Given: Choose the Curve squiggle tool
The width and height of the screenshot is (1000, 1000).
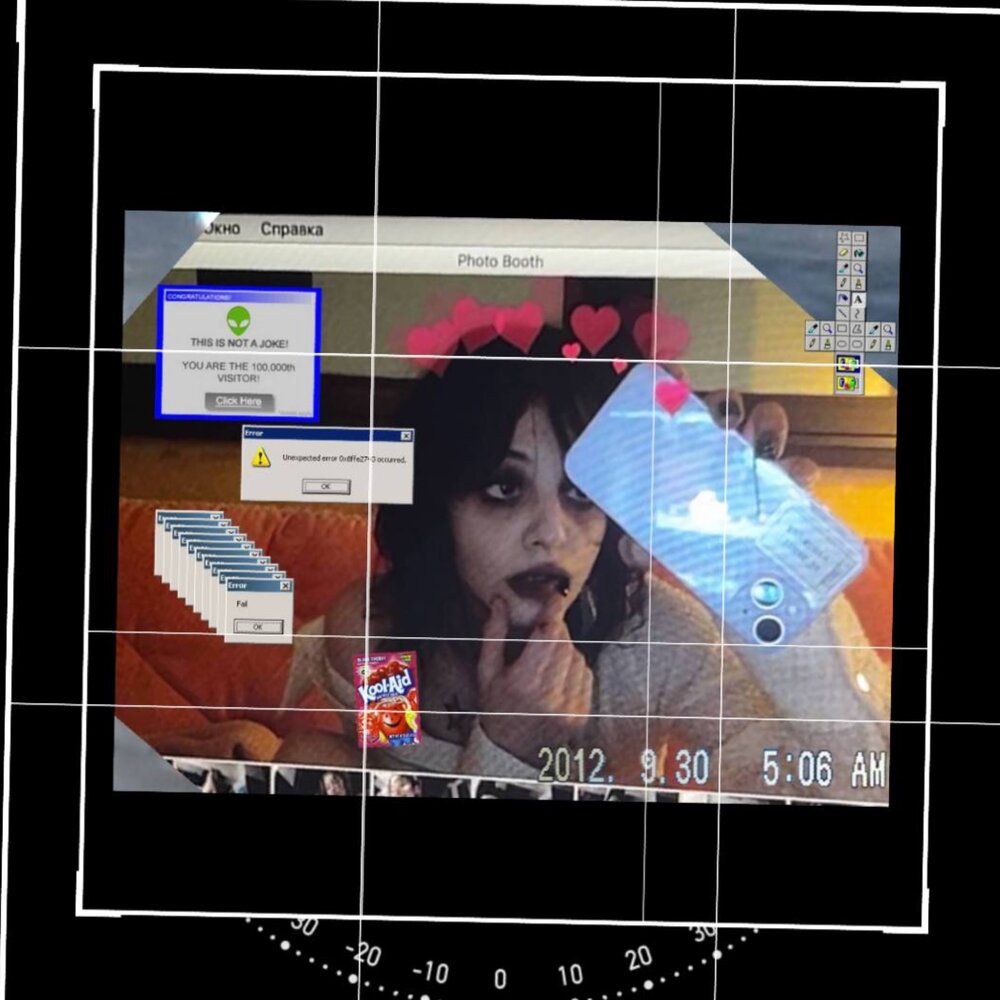Looking at the screenshot, I should 858,314.
